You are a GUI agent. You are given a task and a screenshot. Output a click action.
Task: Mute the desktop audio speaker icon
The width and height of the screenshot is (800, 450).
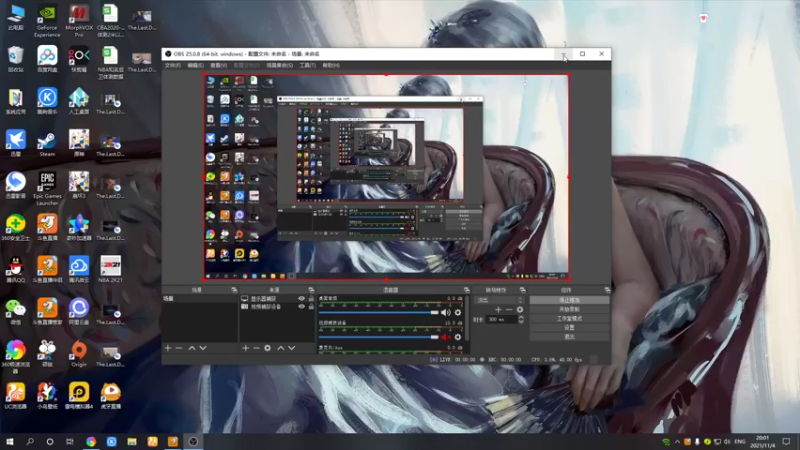pyautogui.click(x=445, y=312)
